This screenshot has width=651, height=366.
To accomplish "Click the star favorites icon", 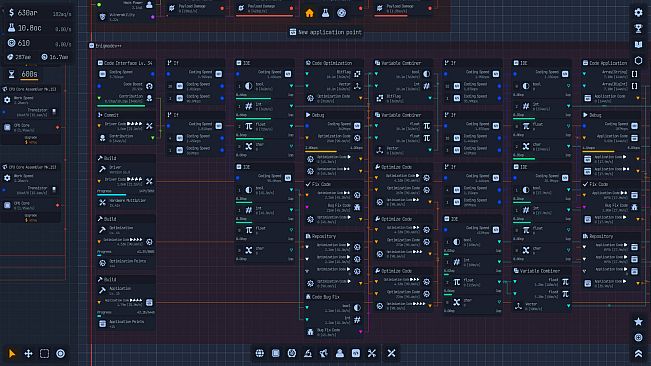I will tap(639, 321).
